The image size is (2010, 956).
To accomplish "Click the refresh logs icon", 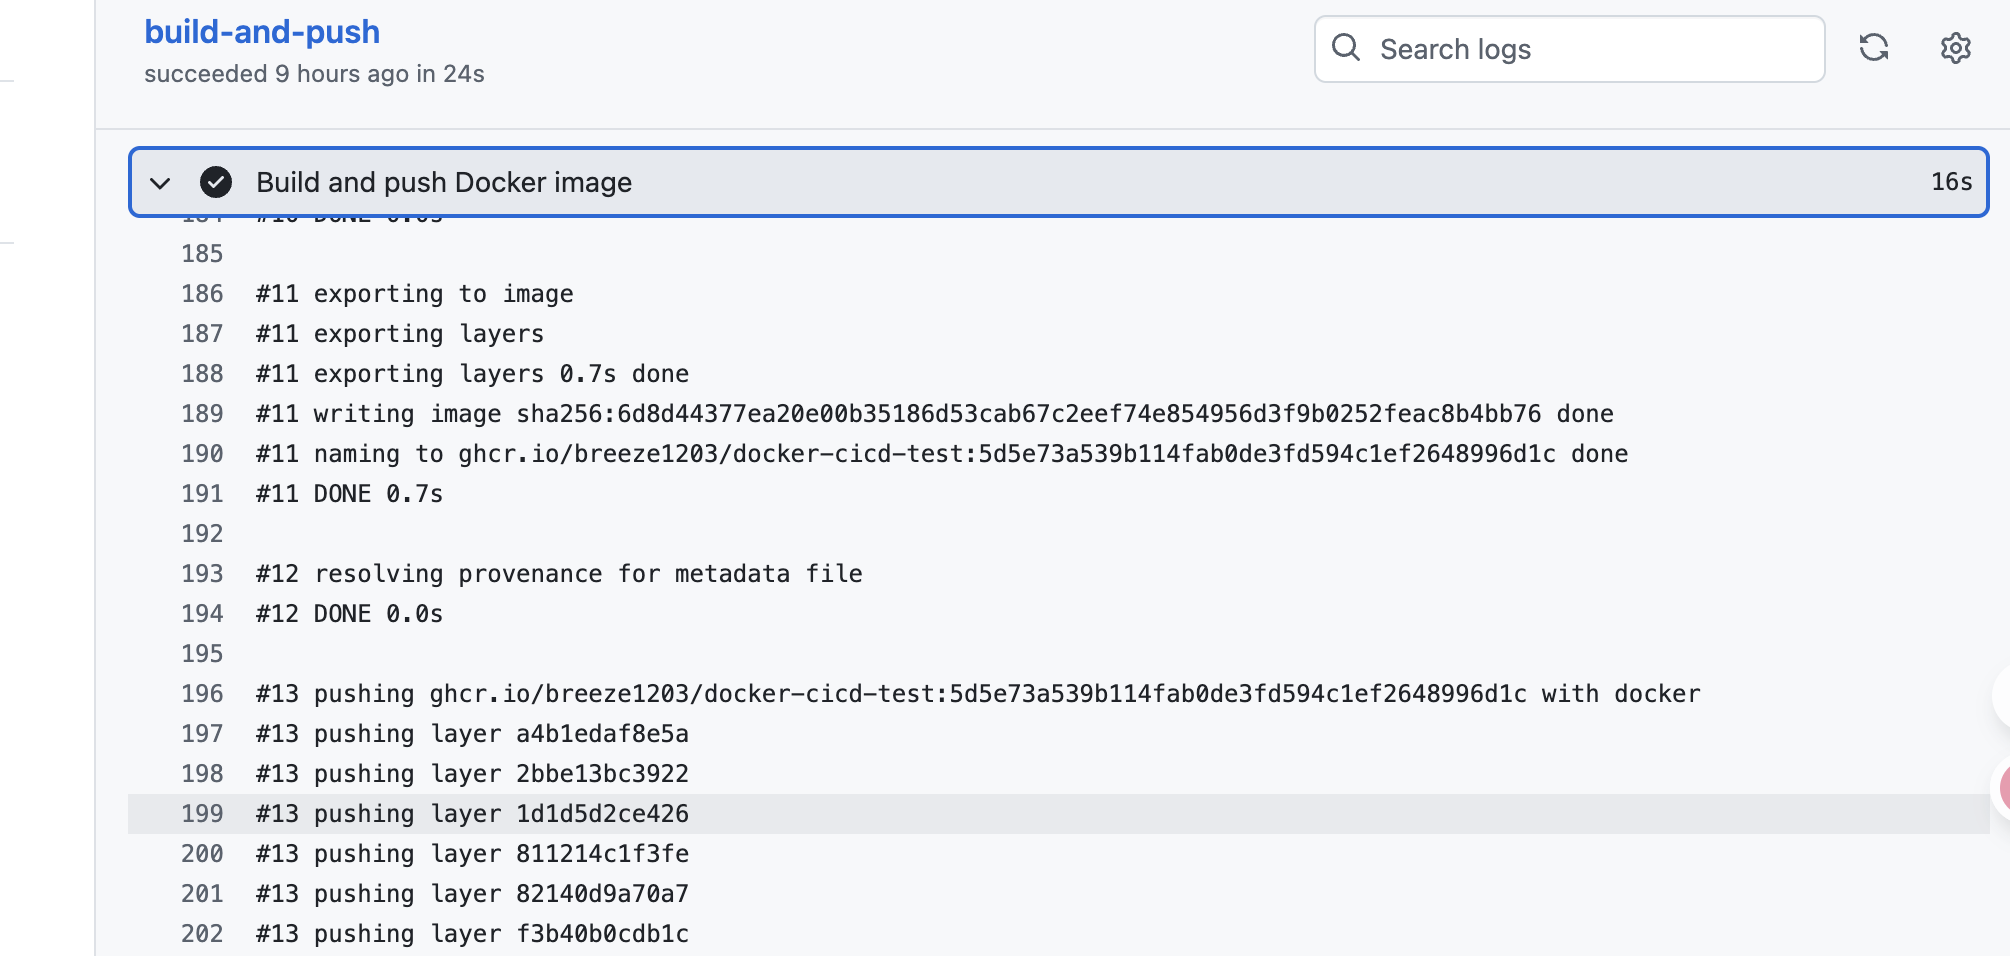I will pos(1873,48).
